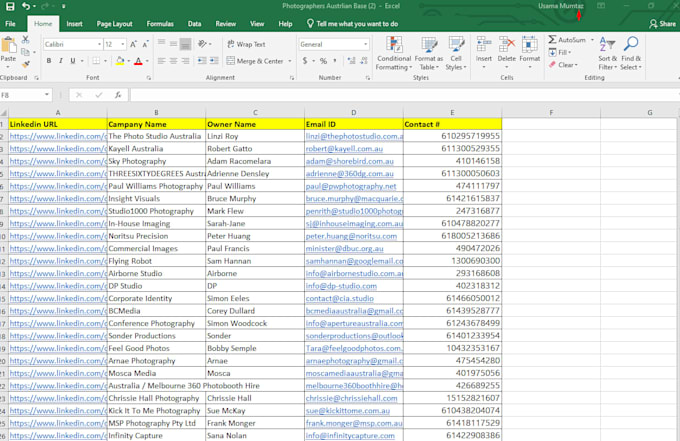Toggle Wrap Text

[x=246, y=44]
